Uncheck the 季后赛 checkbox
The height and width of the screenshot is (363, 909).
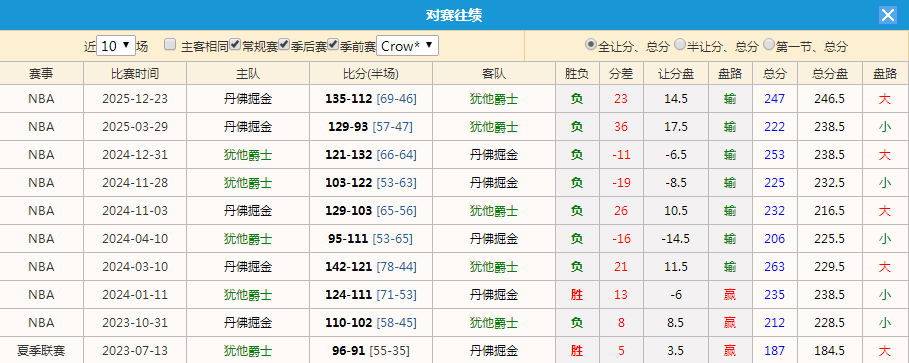(x=284, y=45)
